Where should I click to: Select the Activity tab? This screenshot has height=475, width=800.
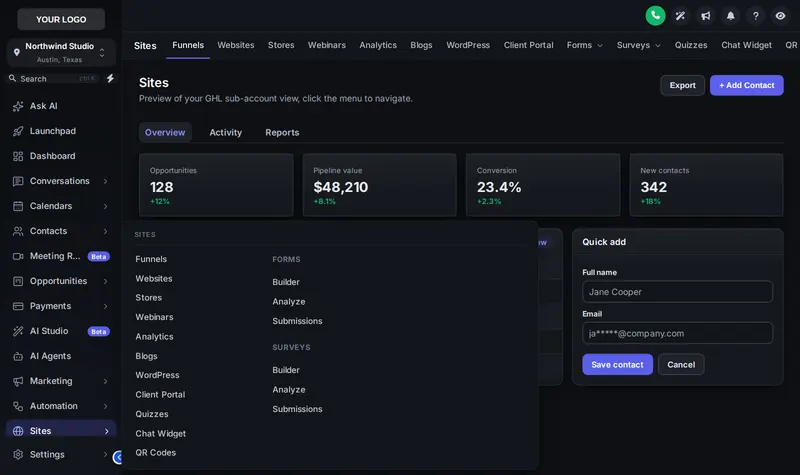[x=226, y=133]
